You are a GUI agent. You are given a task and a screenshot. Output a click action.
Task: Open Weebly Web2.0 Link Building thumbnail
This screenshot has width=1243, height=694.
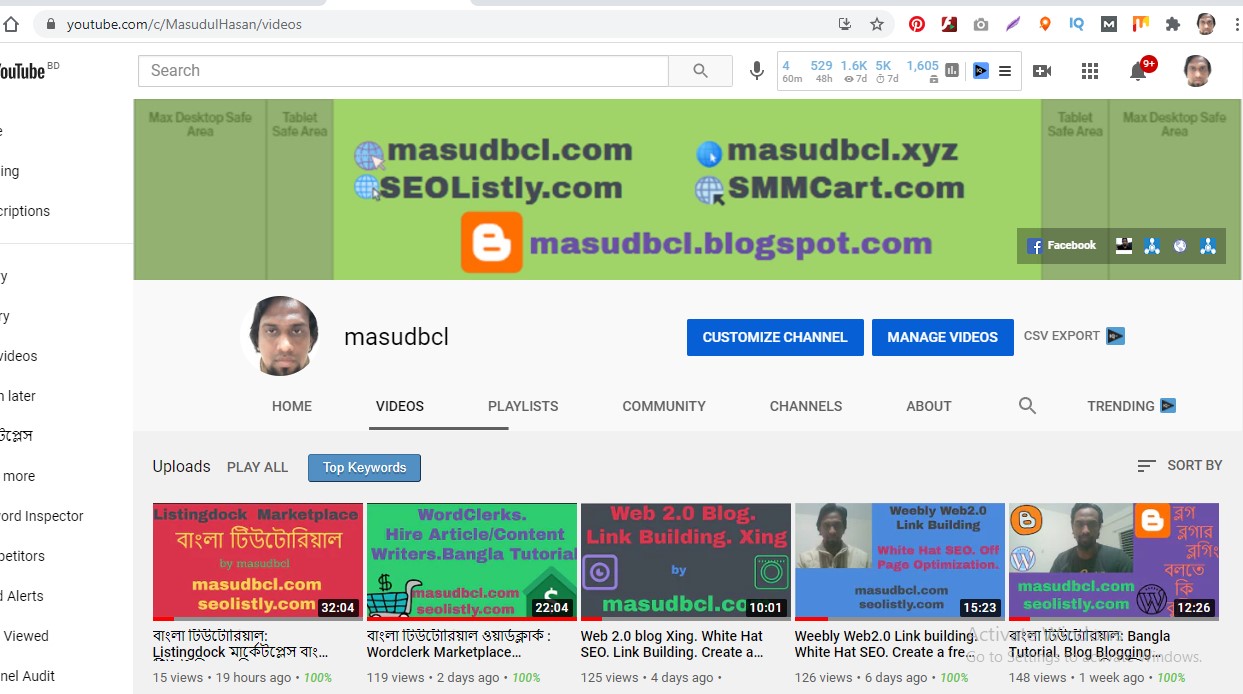point(899,562)
